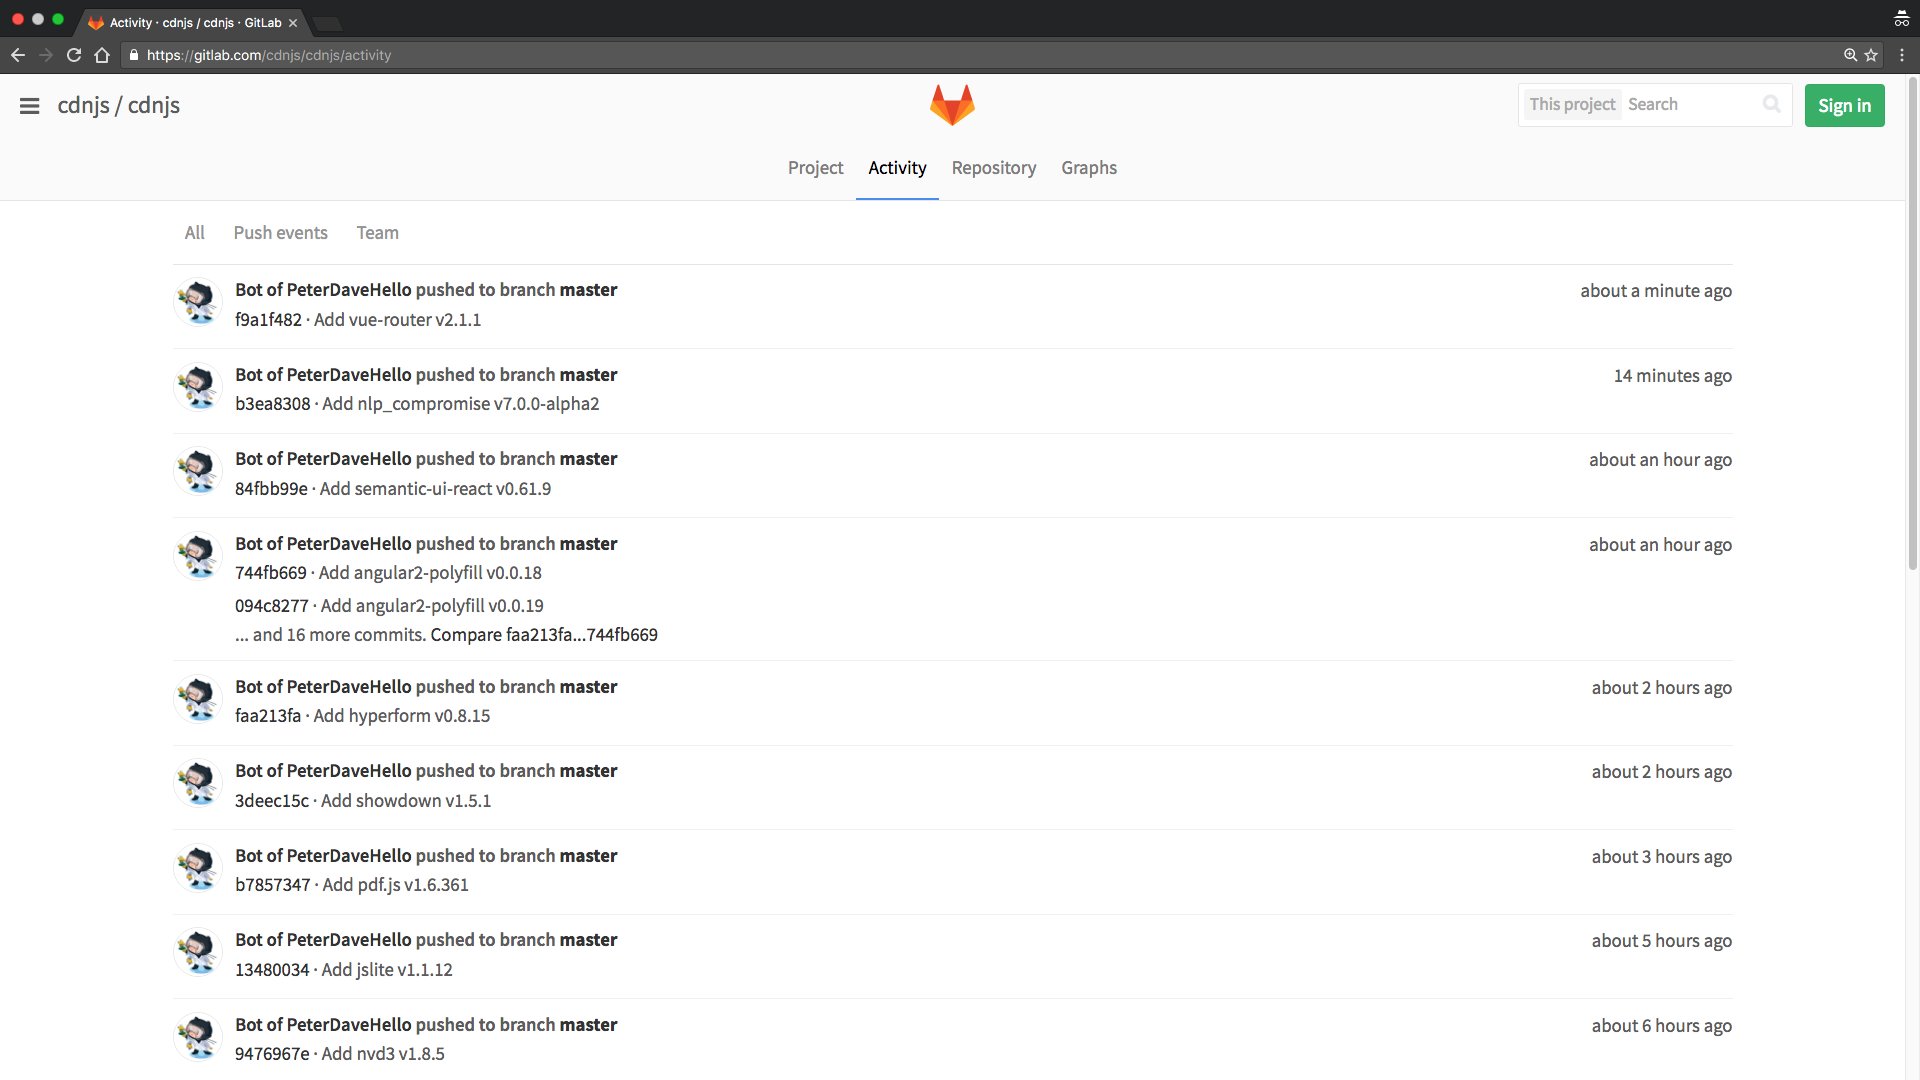Click bot avatar beside nvd3 commit

tap(198, 1037)
